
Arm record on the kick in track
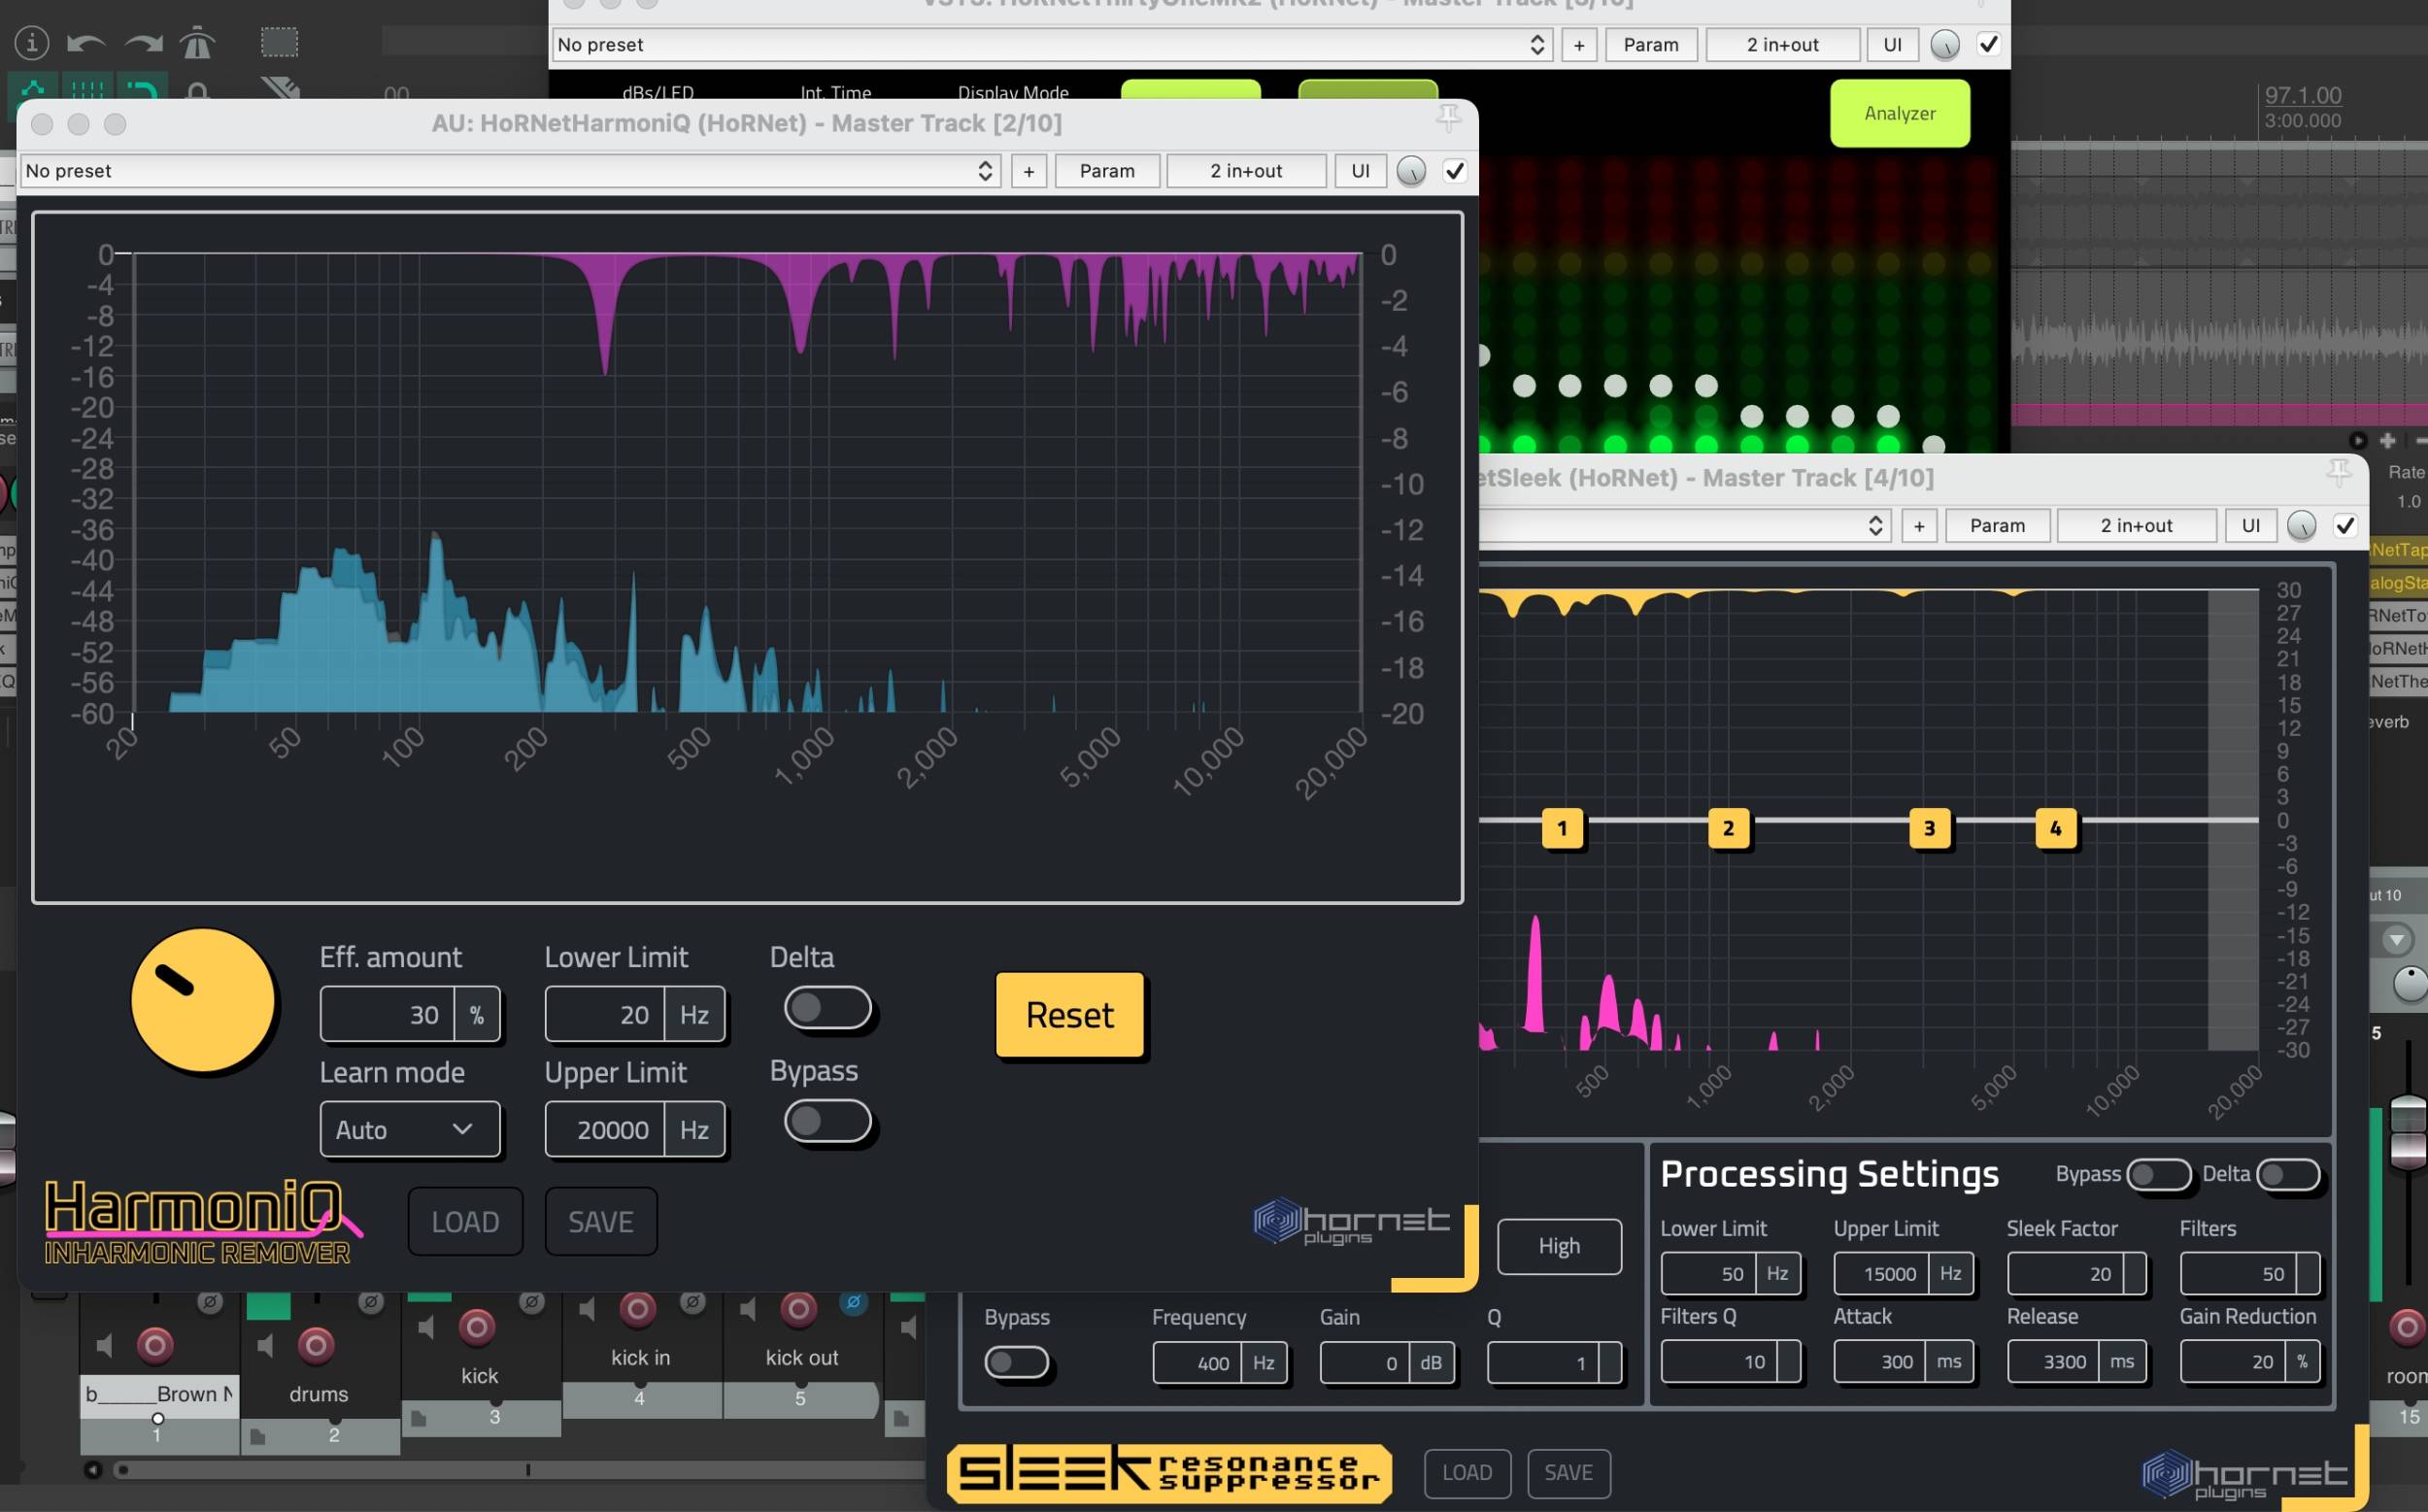pyautogui.click(x=637, y=1309)
